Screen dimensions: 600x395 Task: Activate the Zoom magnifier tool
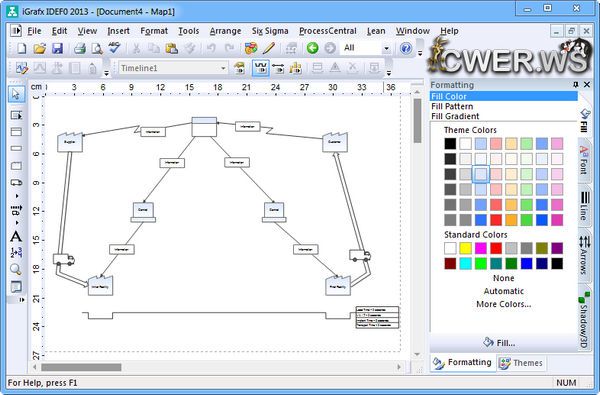[x=16, y=269]
